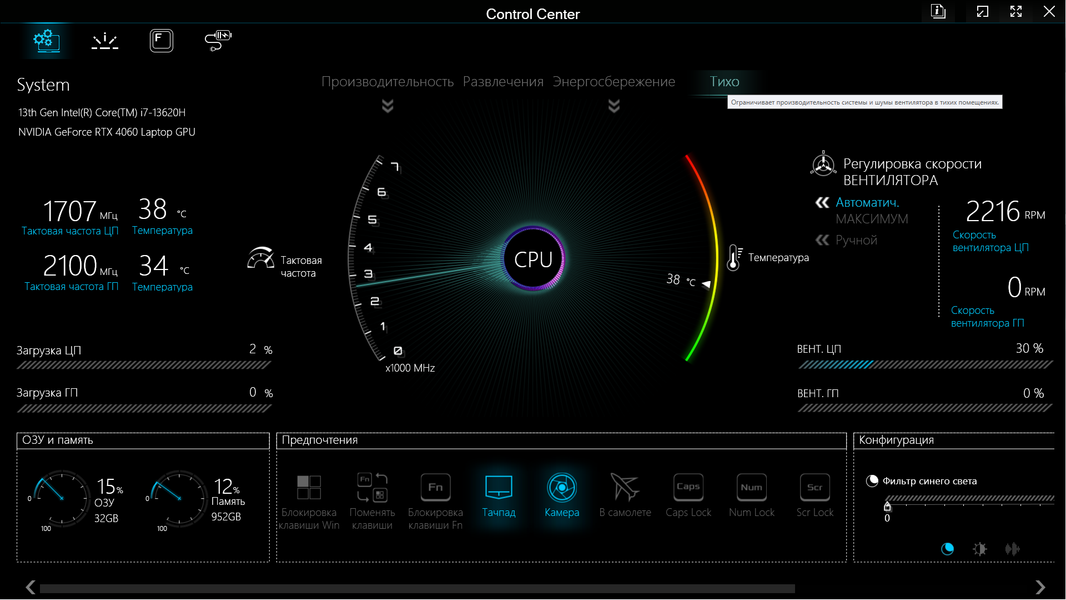Select МАКСИМУМ fan speed option
The width and height of the screenshot is (1066, 600).
tap(872, 219)
